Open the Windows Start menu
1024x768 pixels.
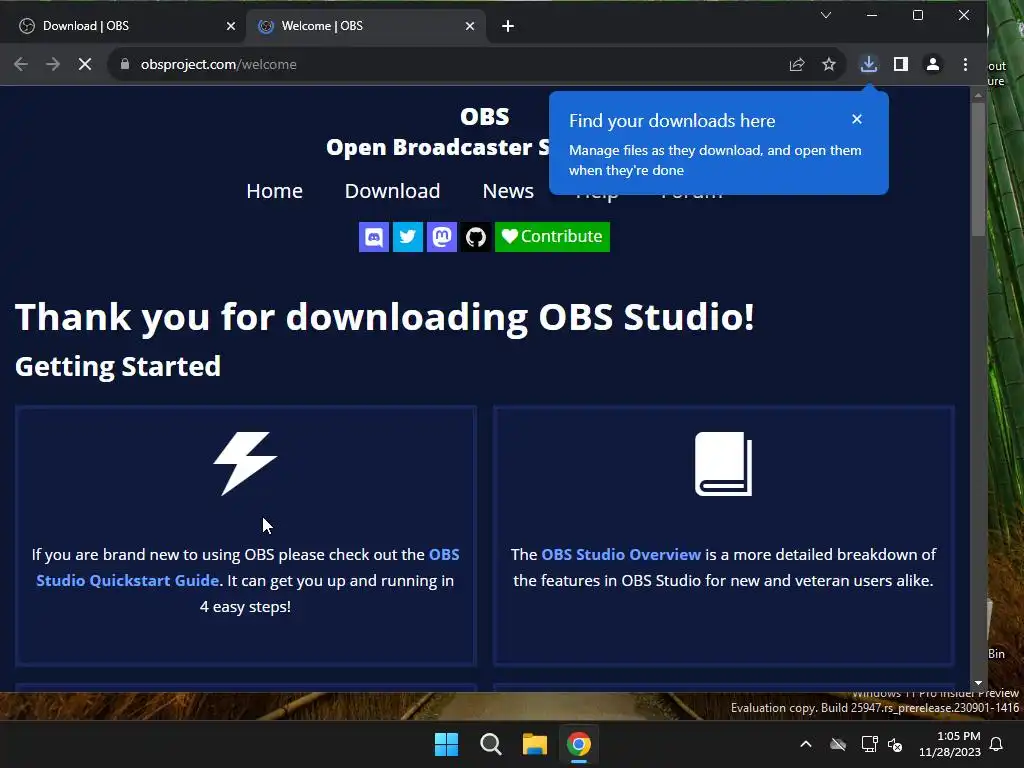(x=447, y=744)
